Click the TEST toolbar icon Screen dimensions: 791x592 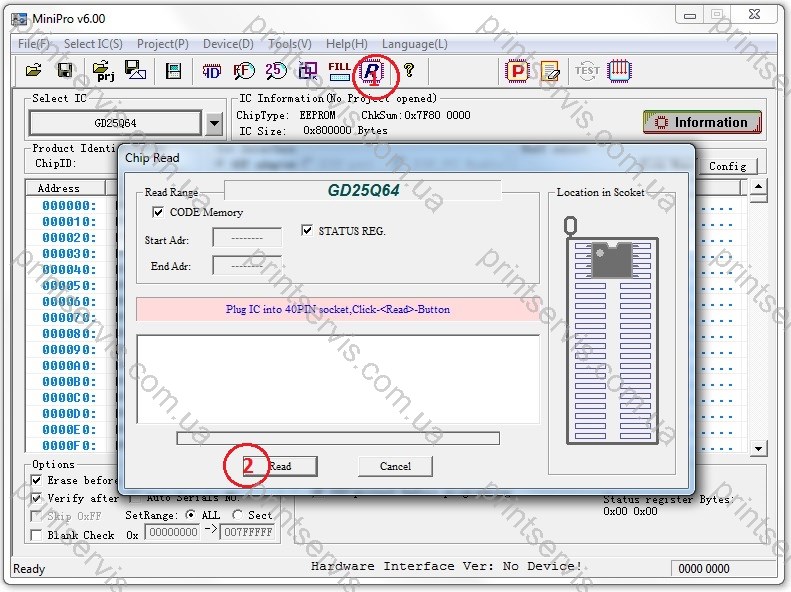587,71
